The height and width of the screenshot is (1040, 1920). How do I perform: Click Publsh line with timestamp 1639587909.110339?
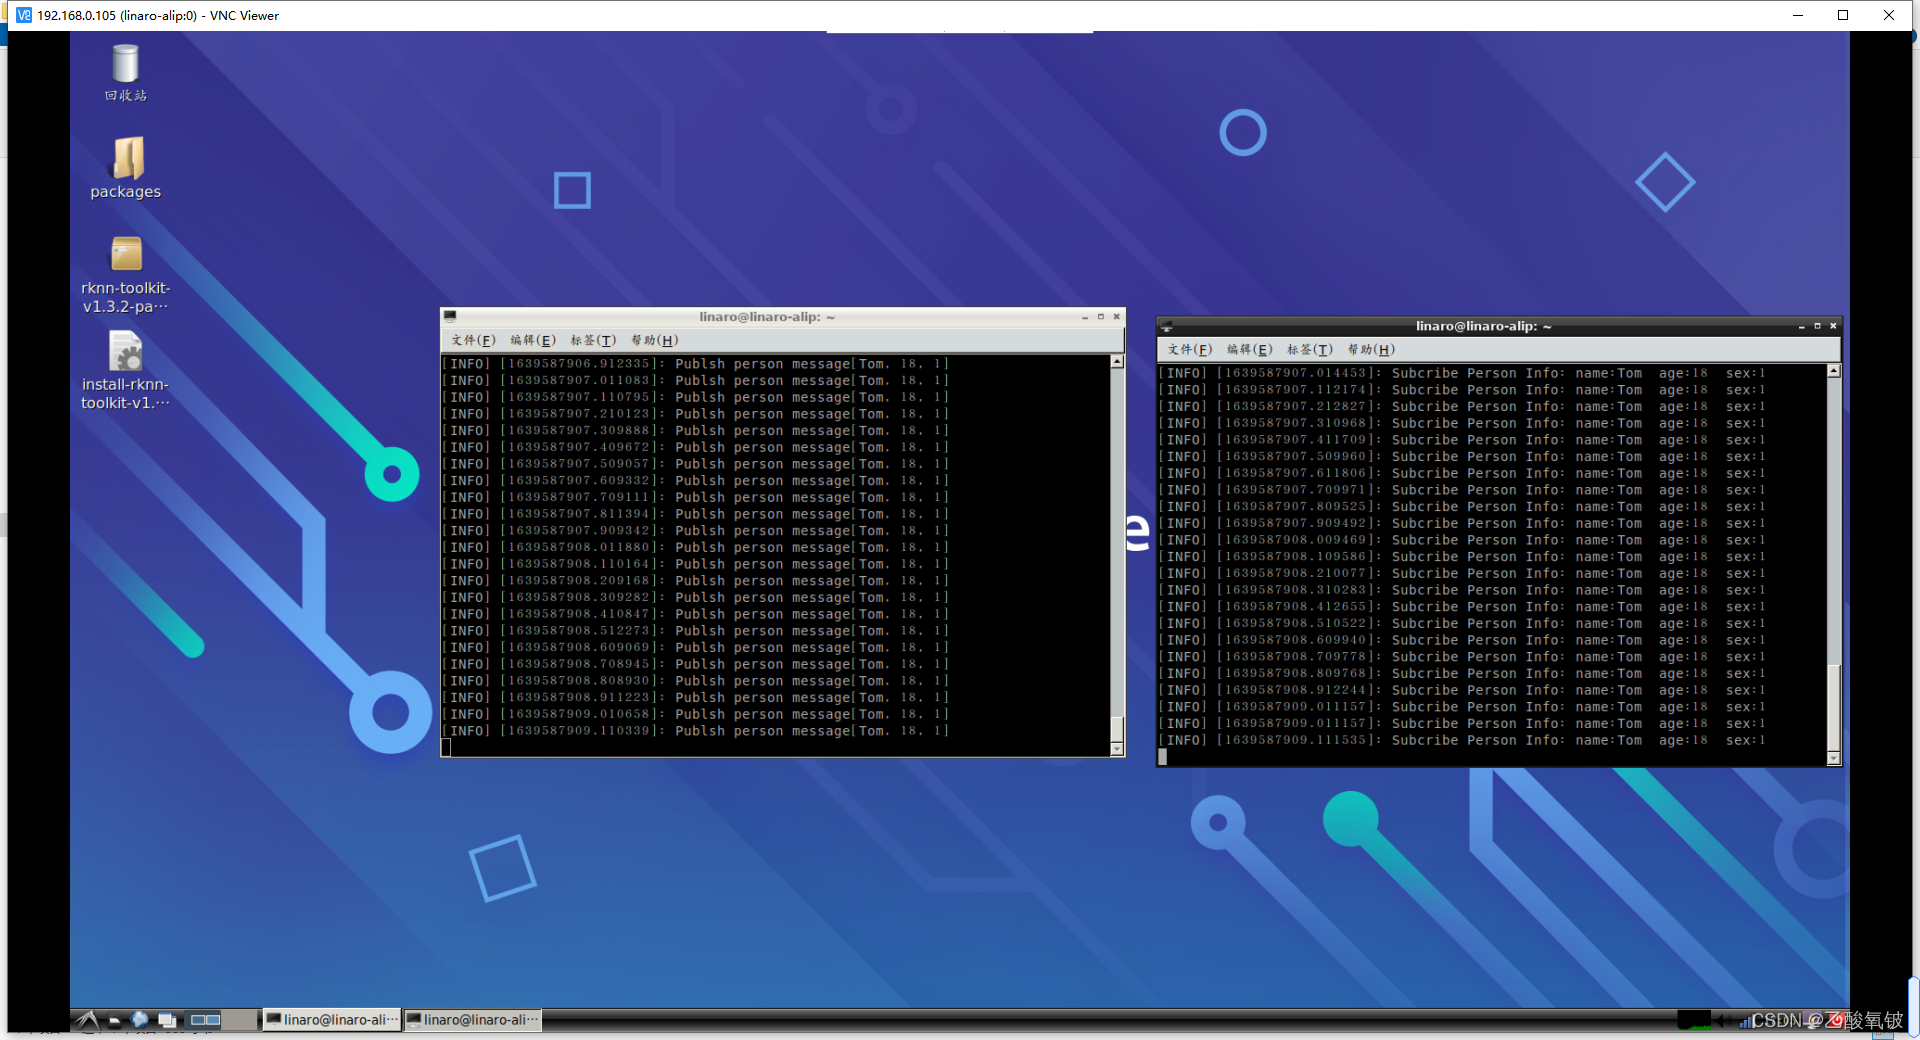696,731
